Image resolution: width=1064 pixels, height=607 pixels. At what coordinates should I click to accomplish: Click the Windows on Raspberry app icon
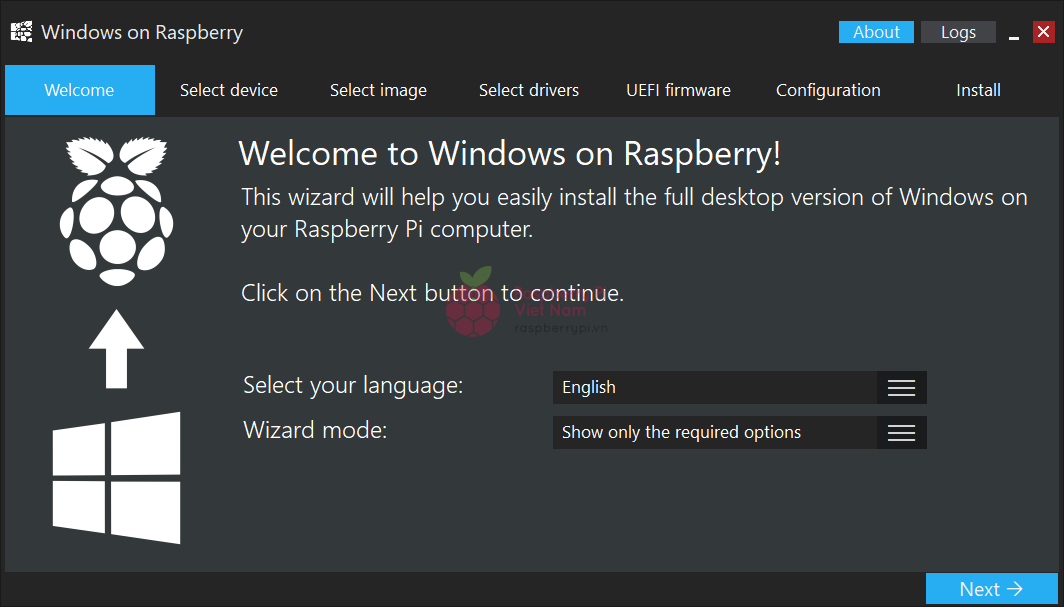[x=21, y=32]
